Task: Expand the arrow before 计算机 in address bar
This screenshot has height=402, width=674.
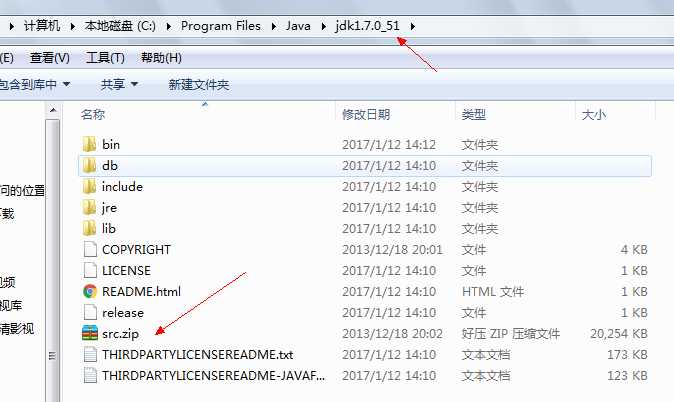Action: click(12, 26)
